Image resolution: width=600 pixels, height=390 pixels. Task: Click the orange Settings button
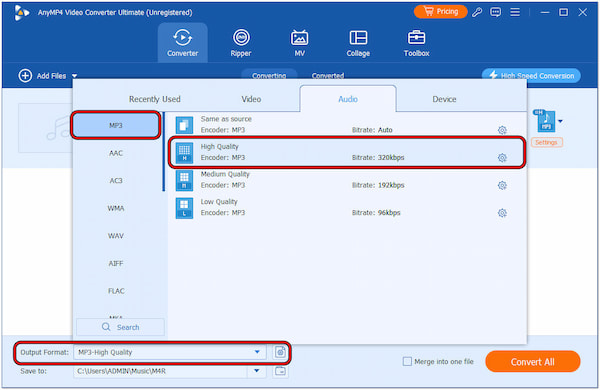click(546, 142)
